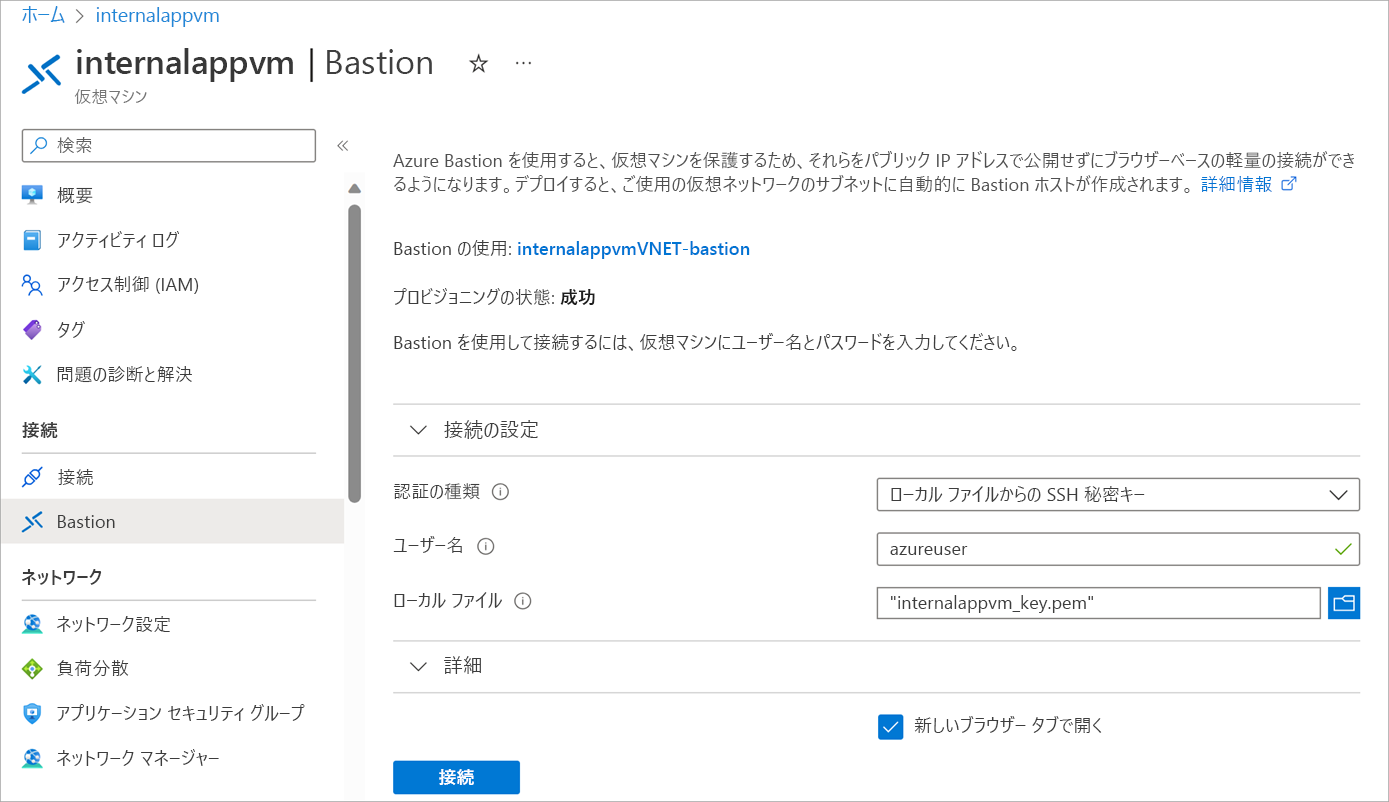This screenshot has height=802, width=1389.
Task: Click the ネットワーク section heading
Action: point(62,577)
